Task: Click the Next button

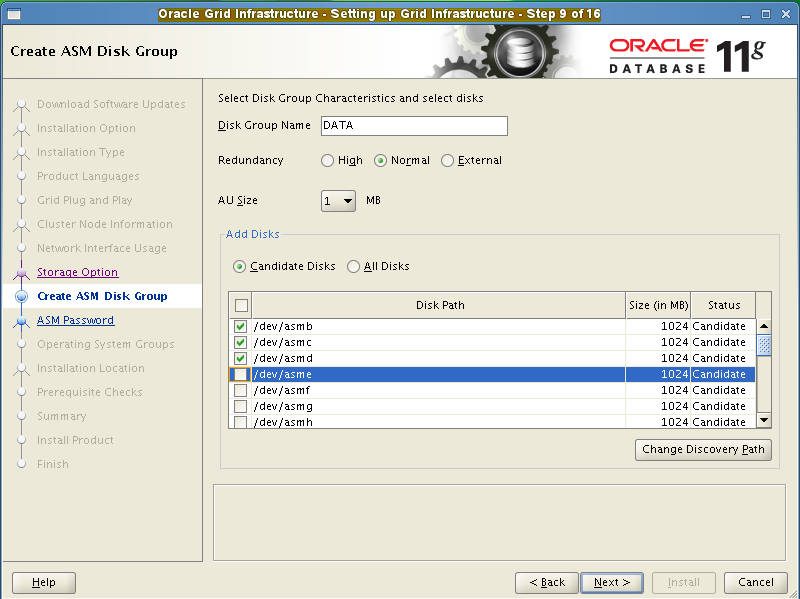Action: 611,582
